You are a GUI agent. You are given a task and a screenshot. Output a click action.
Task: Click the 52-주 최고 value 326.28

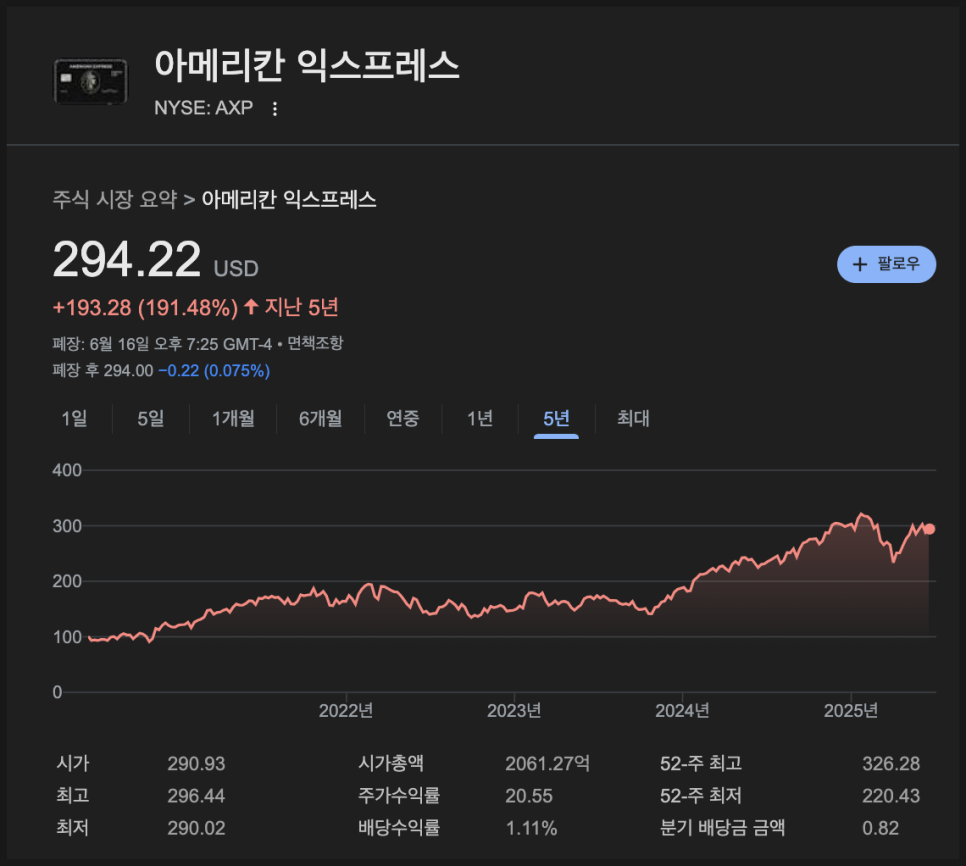click(891, 764)
